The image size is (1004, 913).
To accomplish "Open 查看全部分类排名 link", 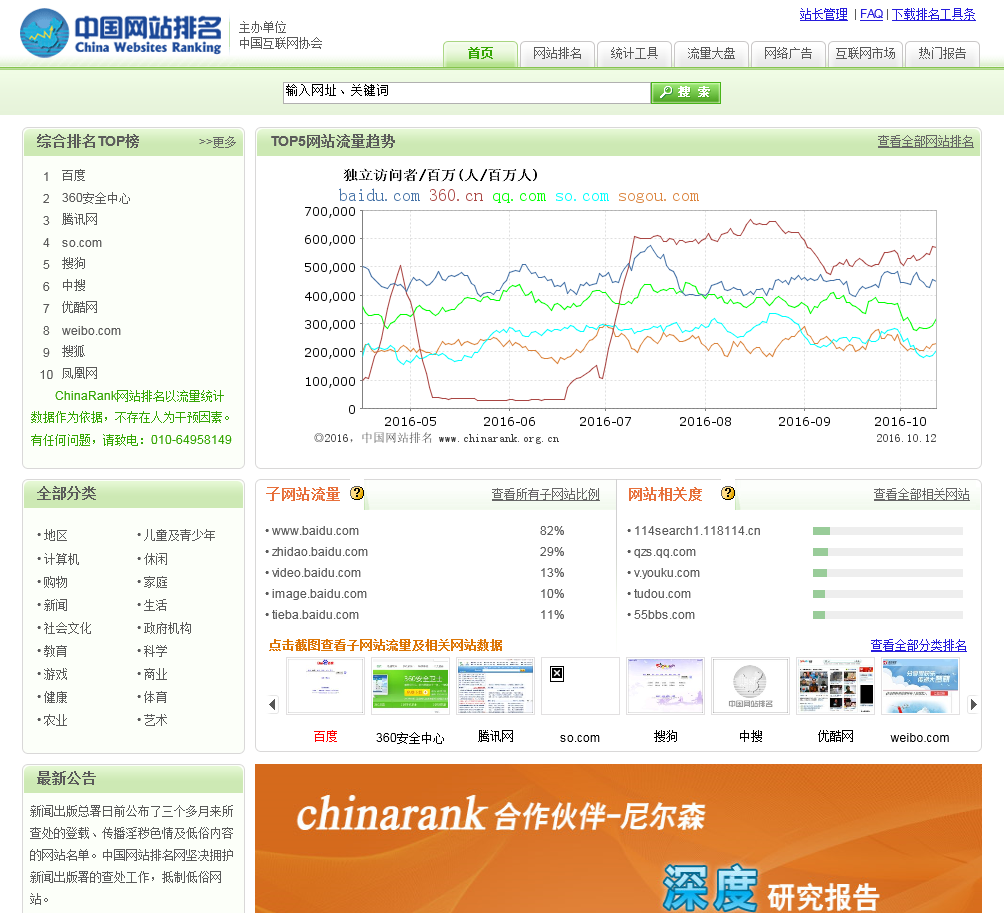I will click(918, 645).
